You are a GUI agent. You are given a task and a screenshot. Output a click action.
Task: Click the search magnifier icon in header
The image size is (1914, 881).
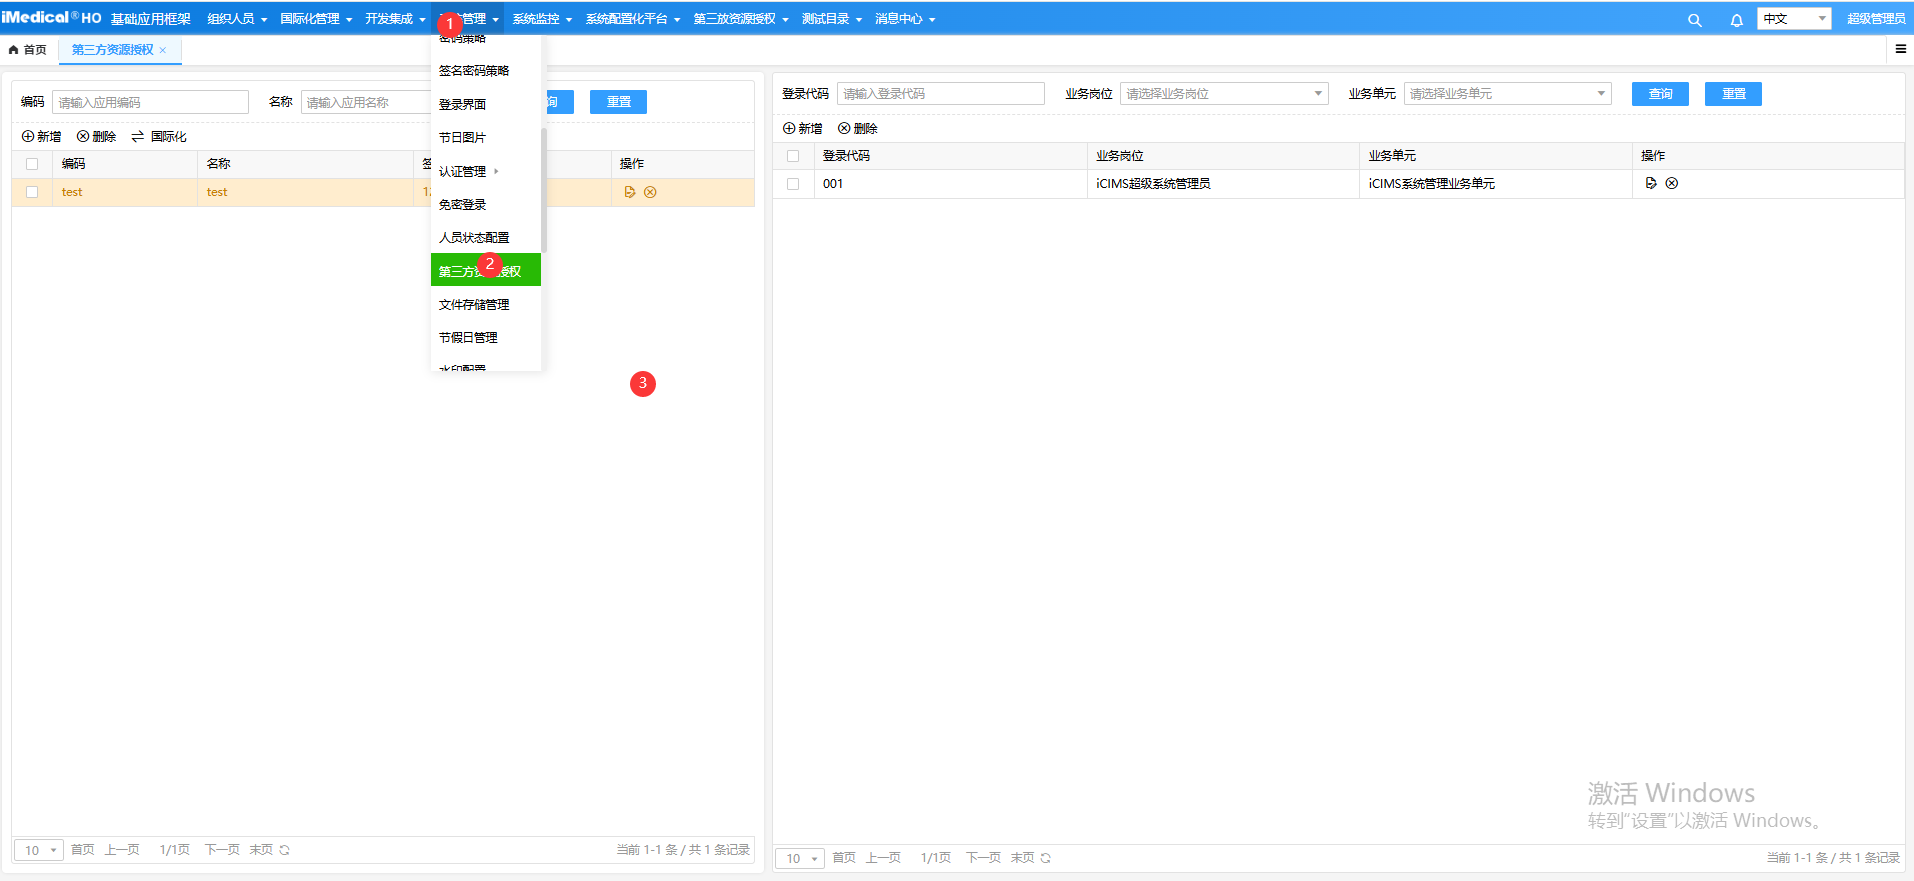[1694, 20]
